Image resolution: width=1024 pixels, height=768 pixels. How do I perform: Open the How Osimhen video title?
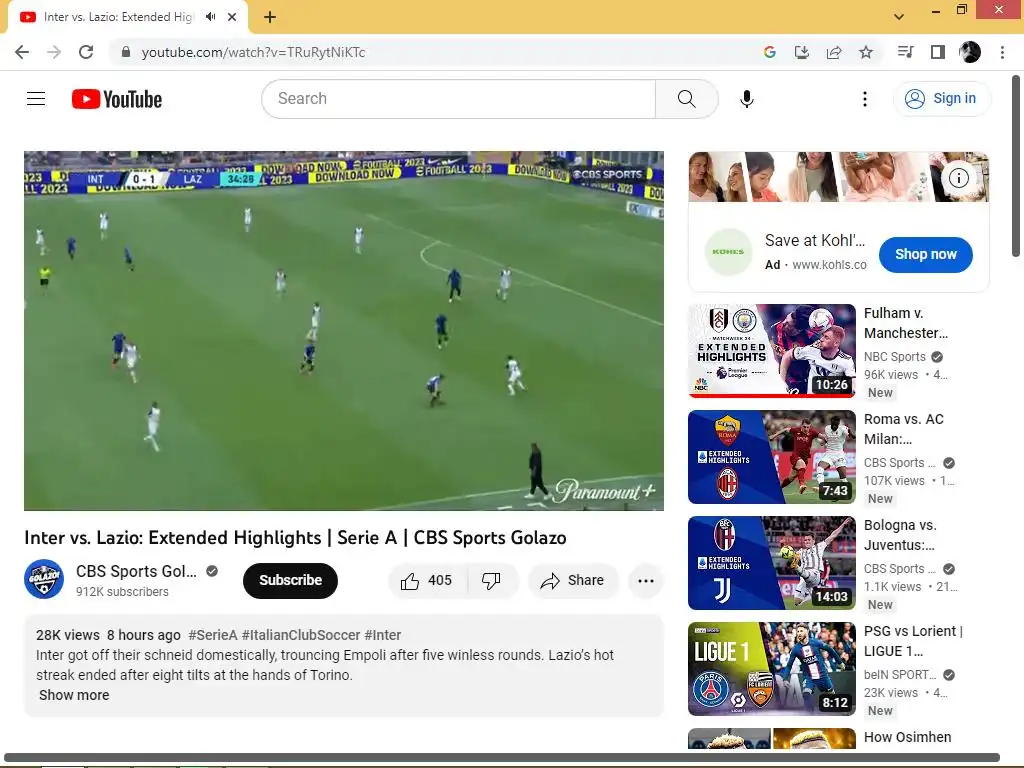[x=907, y=737]
